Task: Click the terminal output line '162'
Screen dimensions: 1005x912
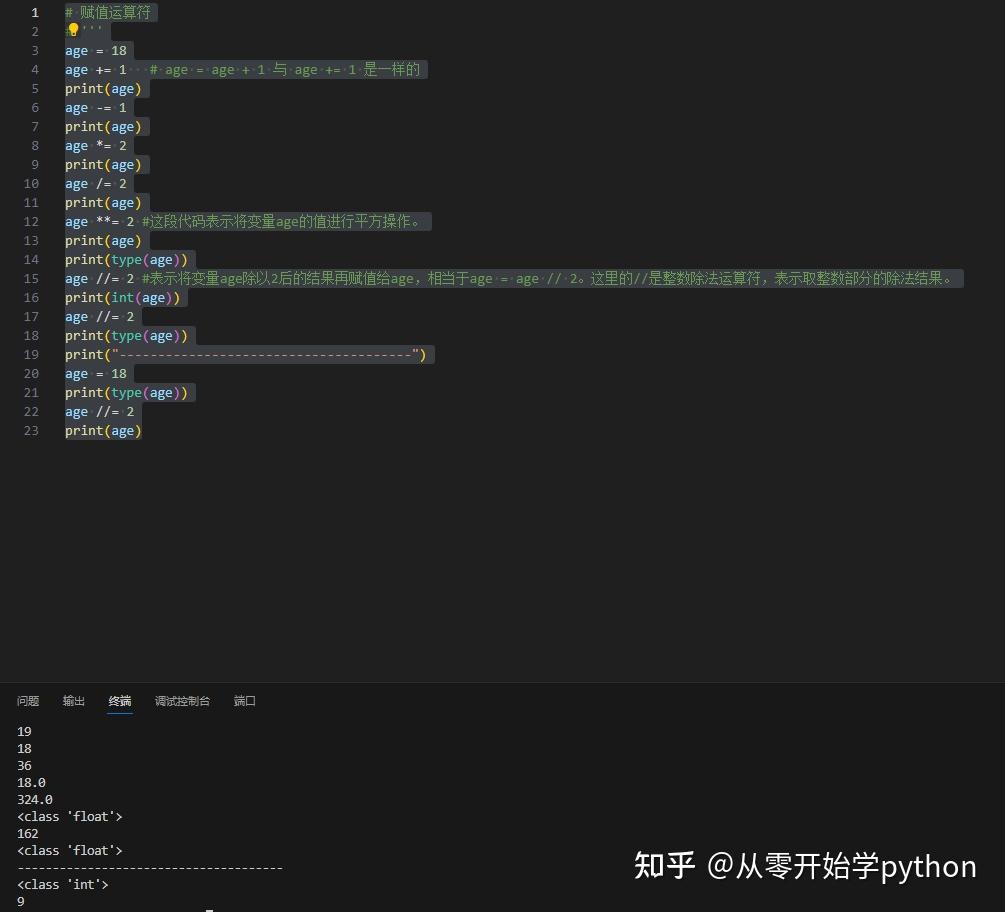Action: click(x=27, y=833)
